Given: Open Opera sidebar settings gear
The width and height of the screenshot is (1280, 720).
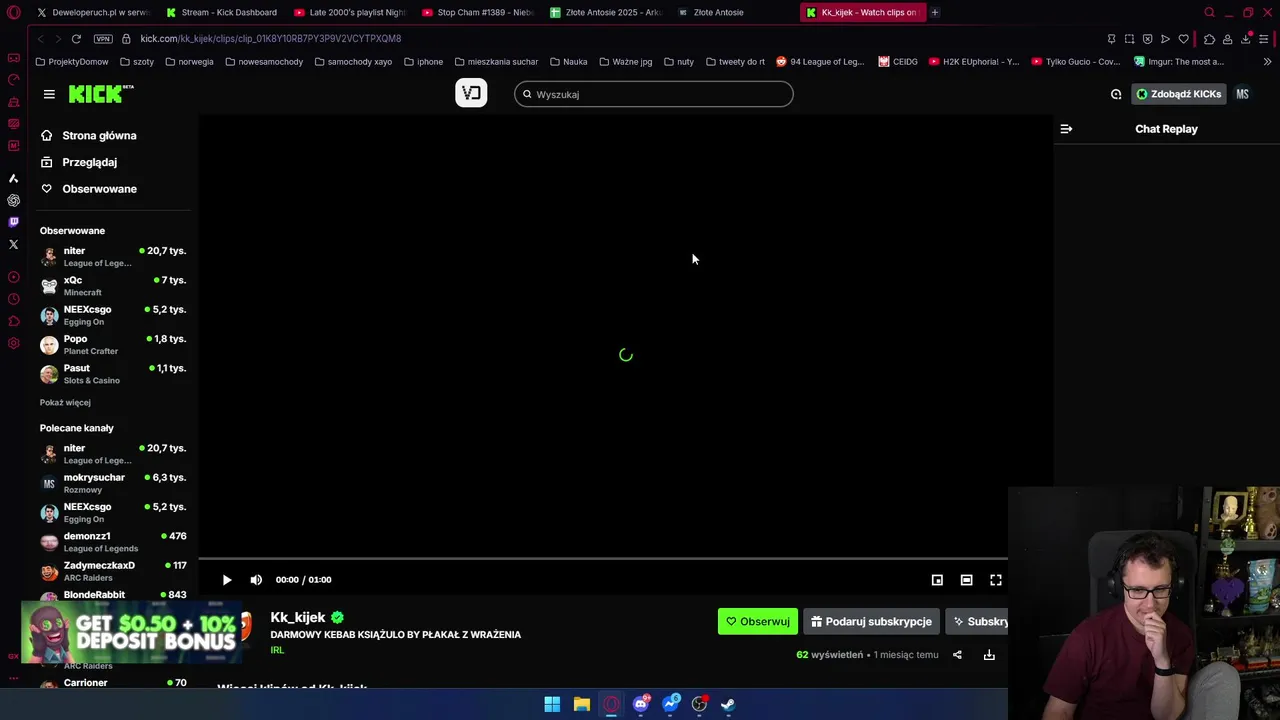Looking at the screenshot, I should 13,343.
